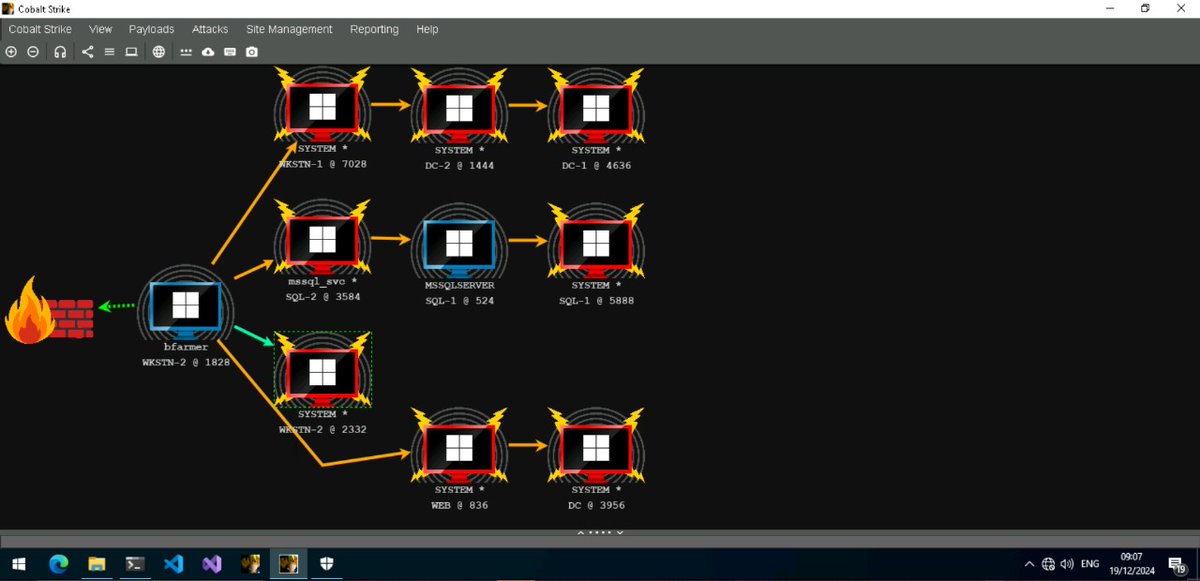Open the Payloads menu
The image size is (1200, 581).
pos(151,29)
